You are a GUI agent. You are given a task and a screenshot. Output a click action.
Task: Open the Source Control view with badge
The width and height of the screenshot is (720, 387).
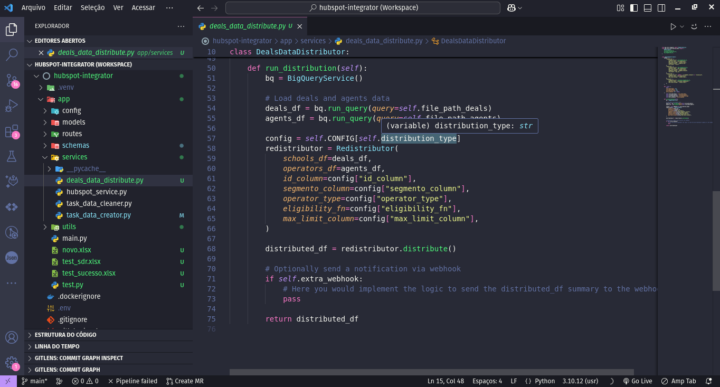(x=11, y=81)
